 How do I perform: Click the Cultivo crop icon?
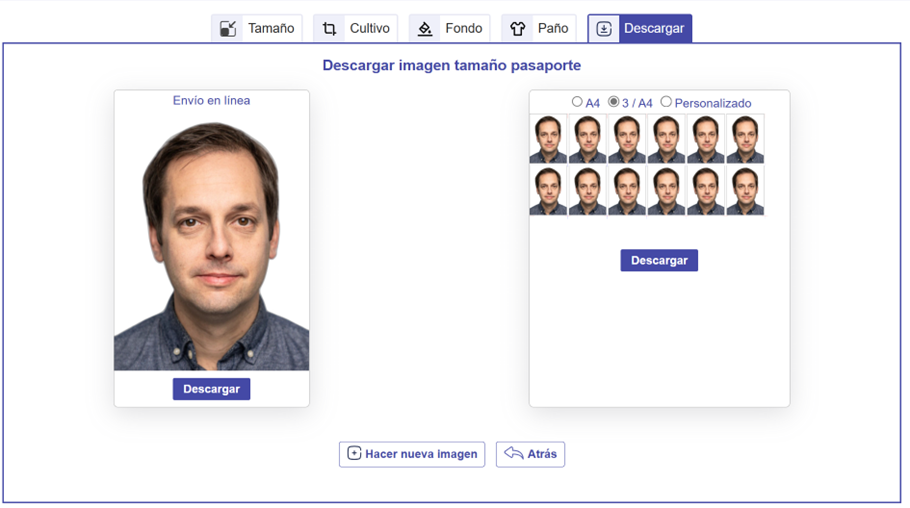click(x=329, y=28)
